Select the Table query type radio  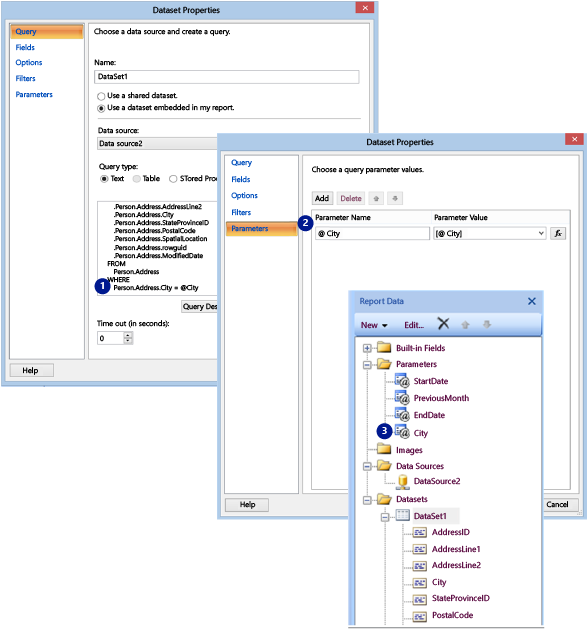tap(137, 179)
